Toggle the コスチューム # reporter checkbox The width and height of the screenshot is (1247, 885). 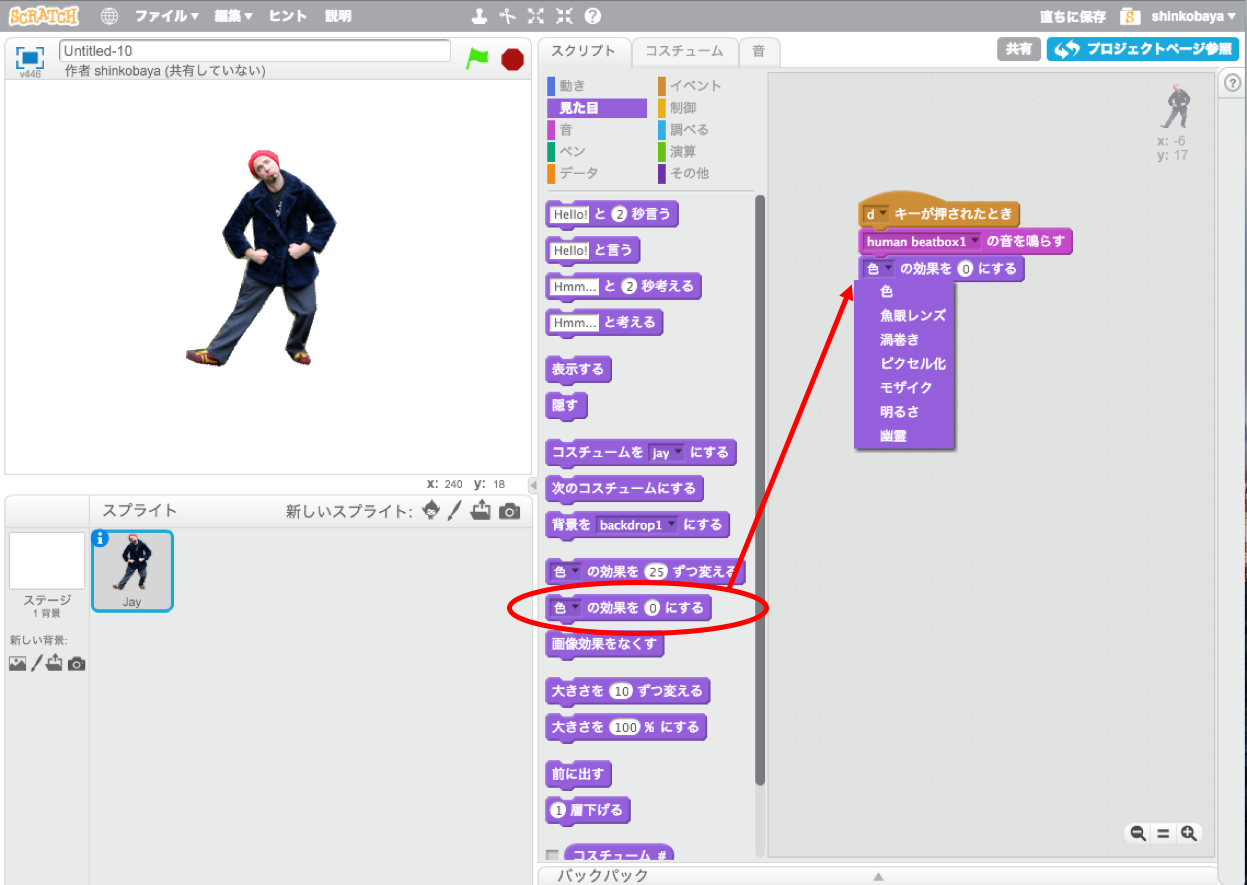(x=552, y=856)
